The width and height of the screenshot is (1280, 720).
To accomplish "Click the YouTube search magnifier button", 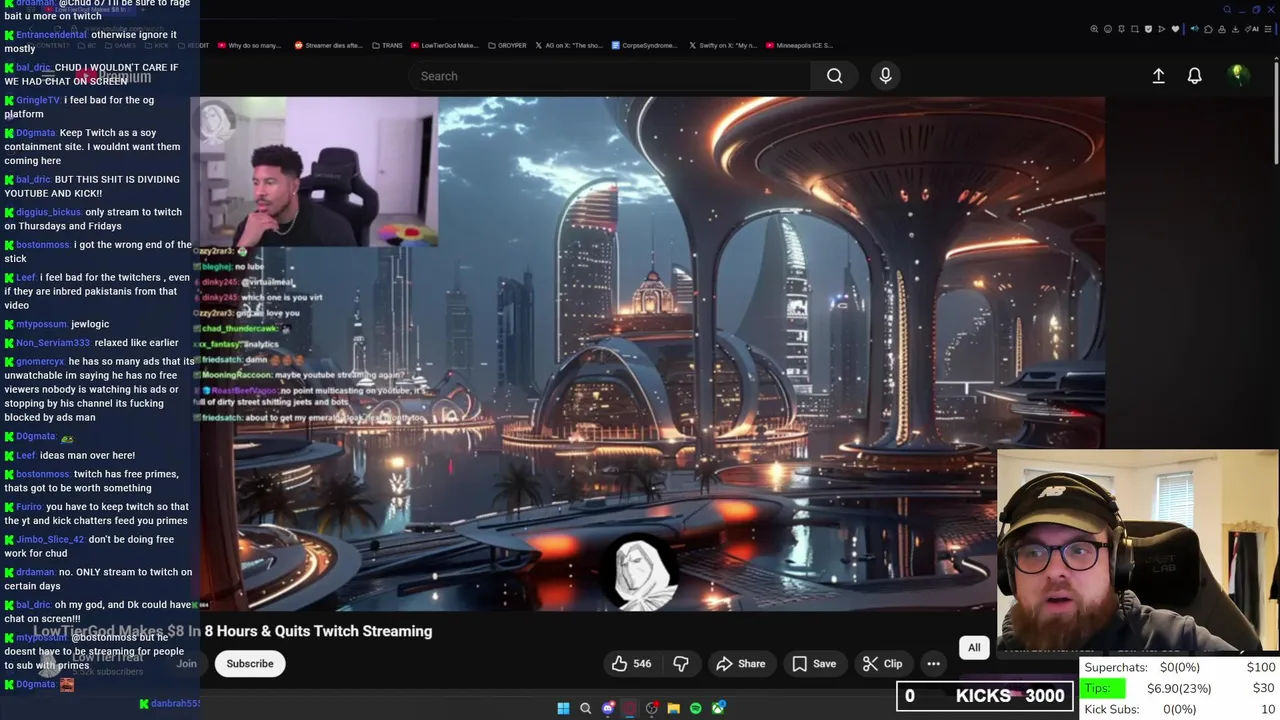I will coord(834,76).
